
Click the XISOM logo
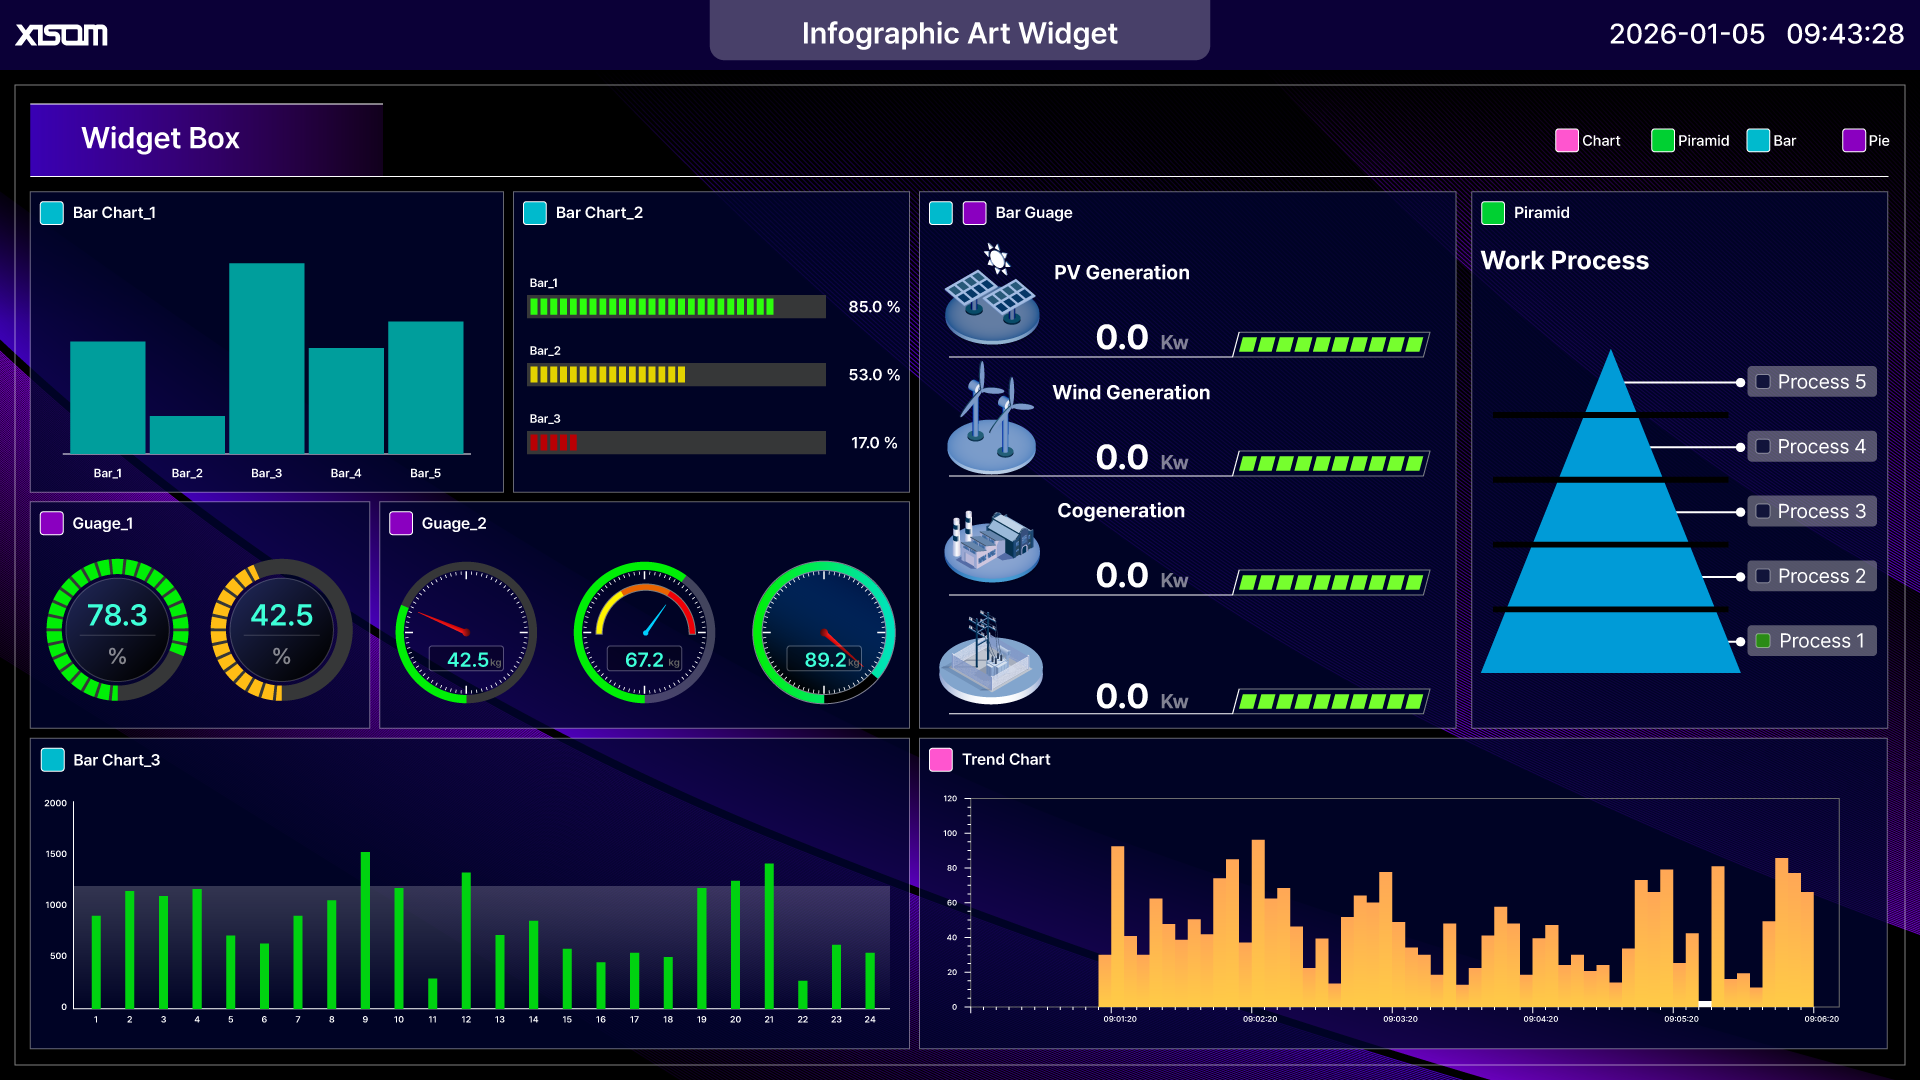coord(60,34)
